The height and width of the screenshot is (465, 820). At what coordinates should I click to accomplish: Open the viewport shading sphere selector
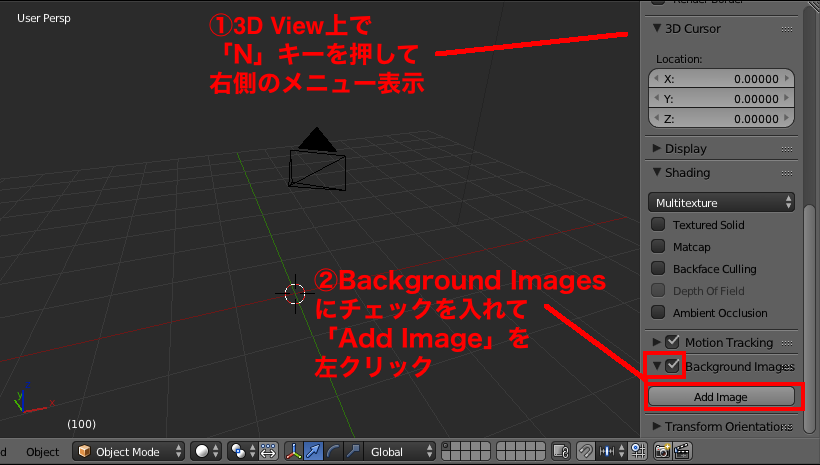(x=206, y=451)
